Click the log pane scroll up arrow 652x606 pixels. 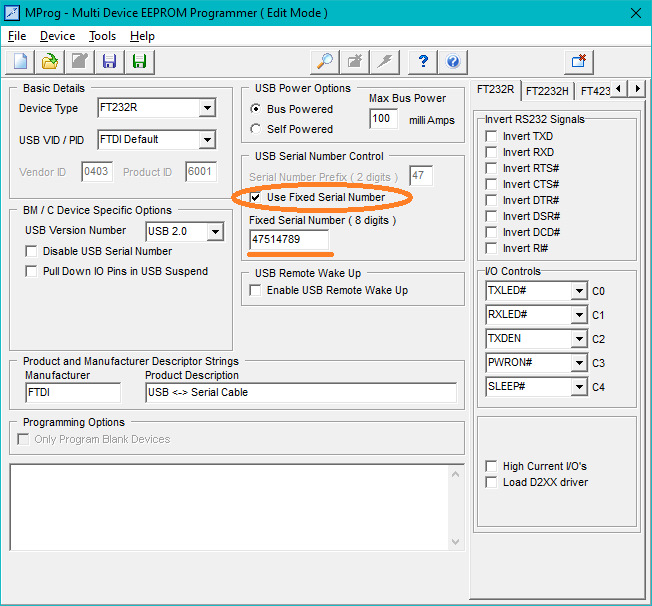455,474
